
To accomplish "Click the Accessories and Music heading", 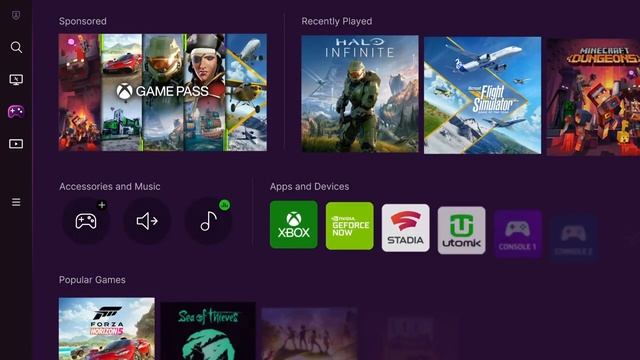I will [x=109, y=187].
